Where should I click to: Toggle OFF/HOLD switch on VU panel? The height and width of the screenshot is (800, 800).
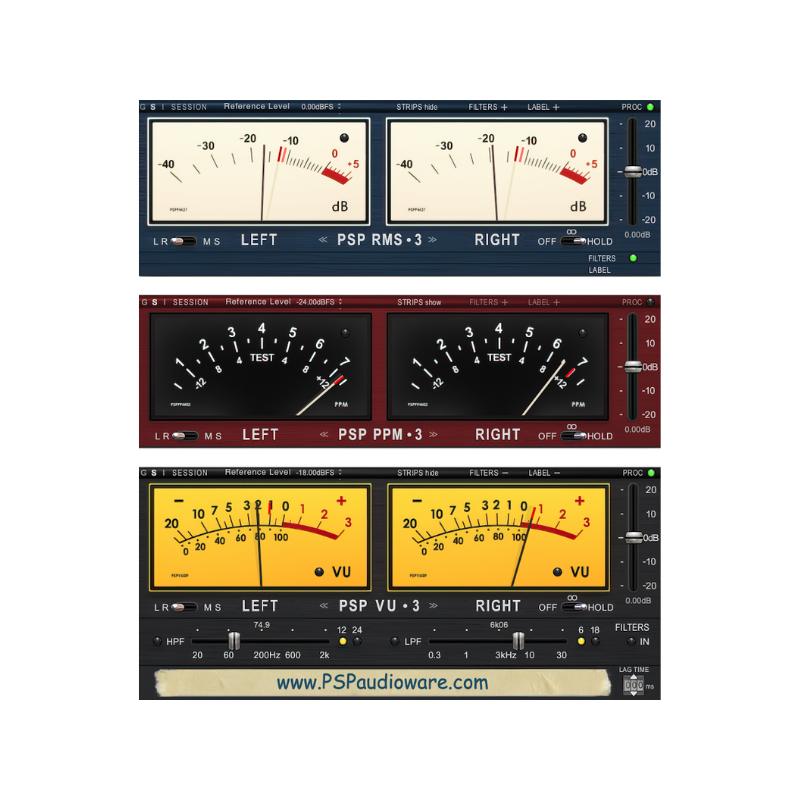pyautogui.click(x=574, y=607)
